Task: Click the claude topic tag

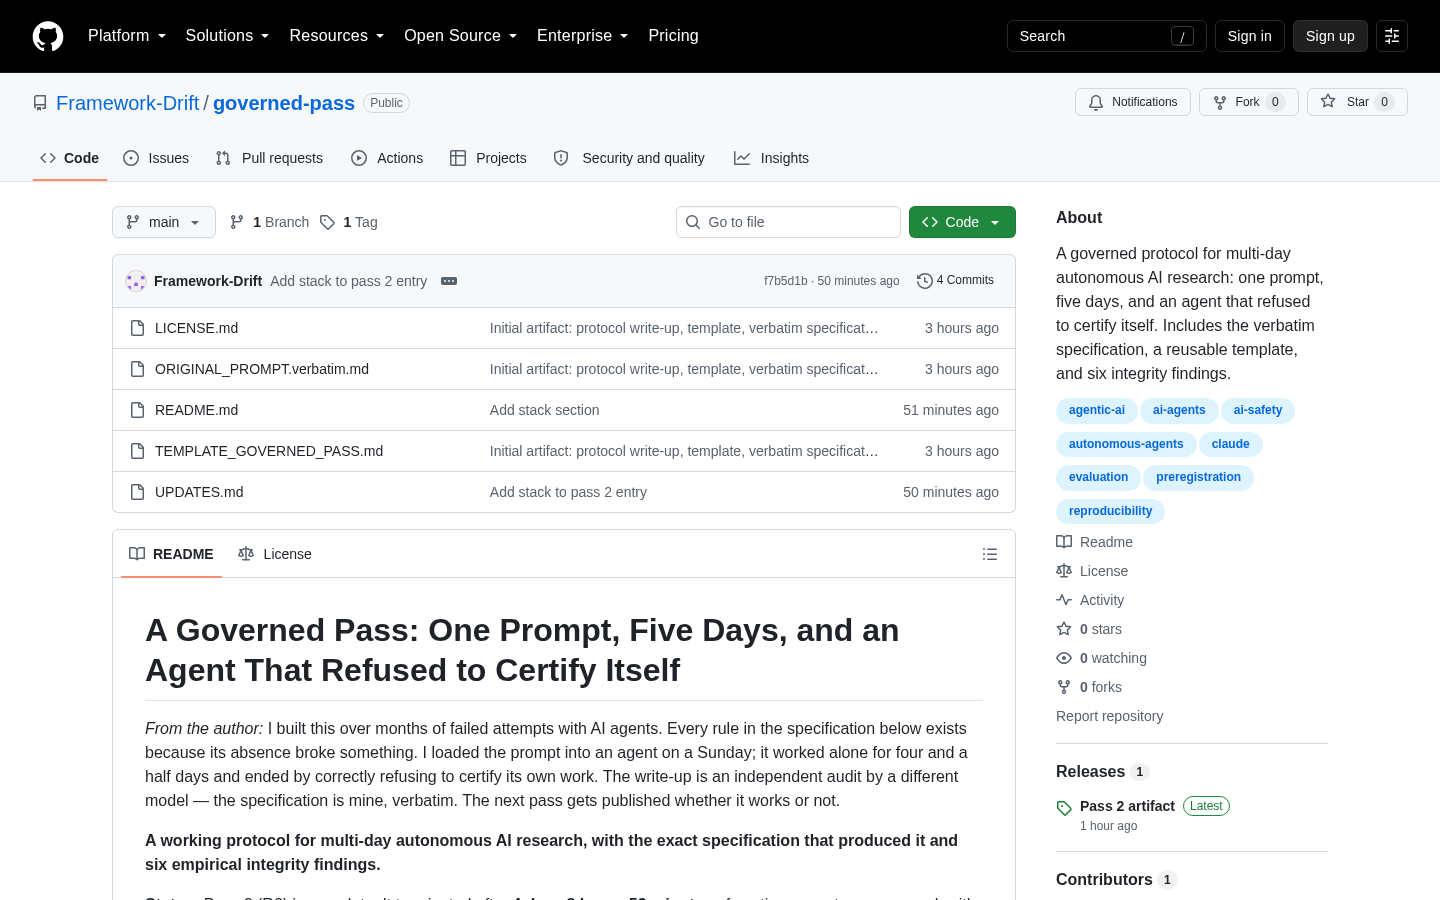Action: pos(1231,444)
